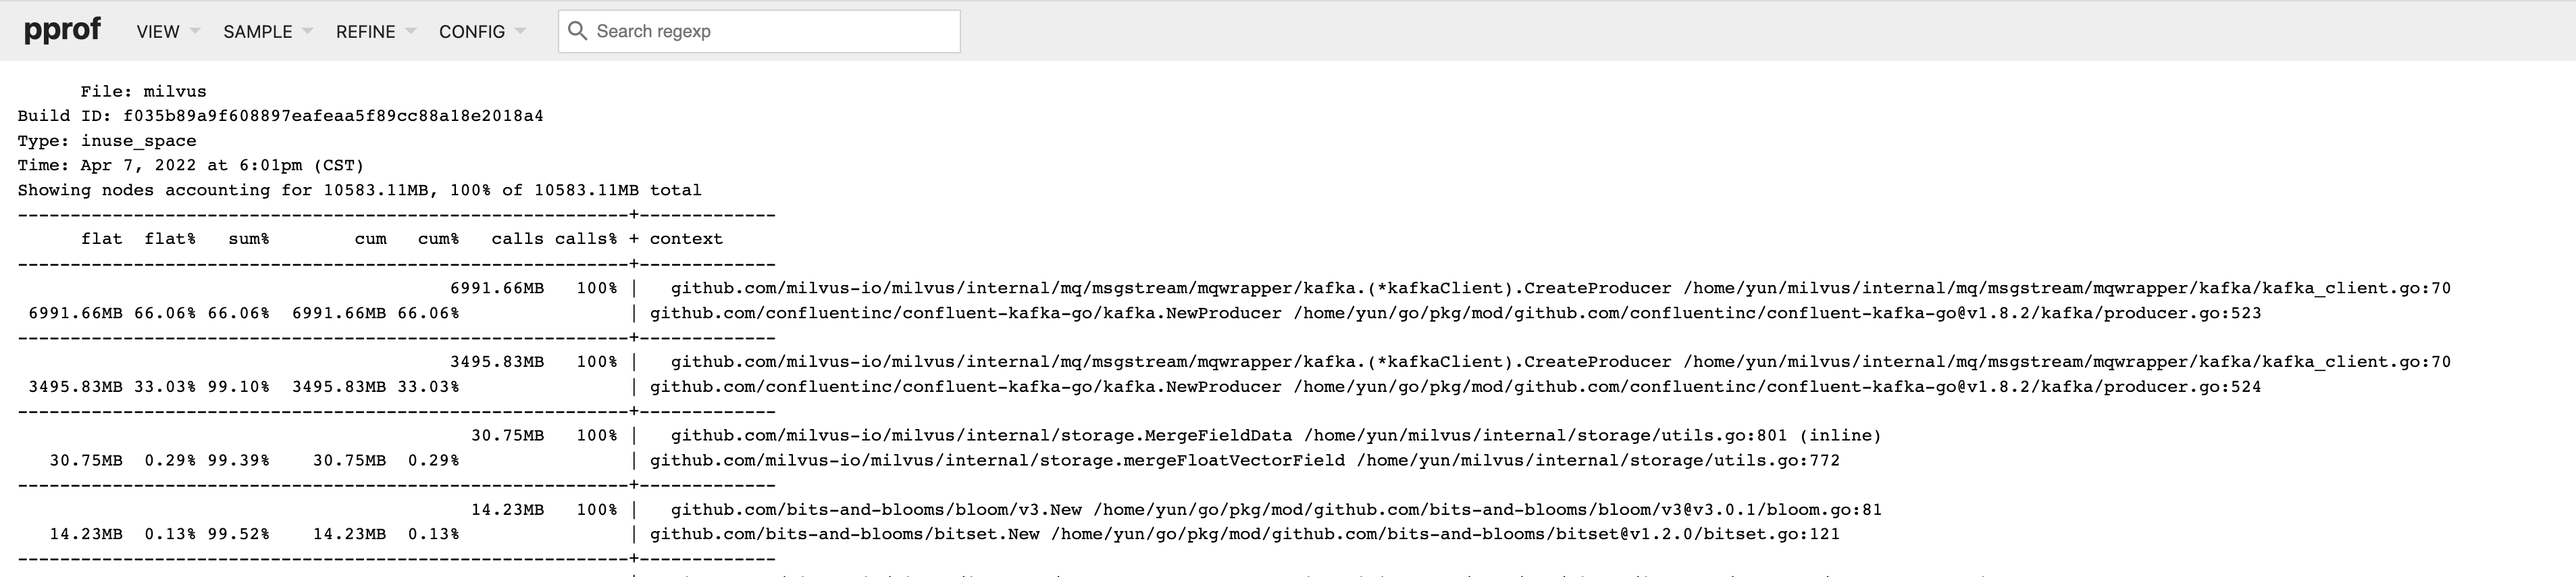Open the SAMPLE menu

[x=258, y=31]
